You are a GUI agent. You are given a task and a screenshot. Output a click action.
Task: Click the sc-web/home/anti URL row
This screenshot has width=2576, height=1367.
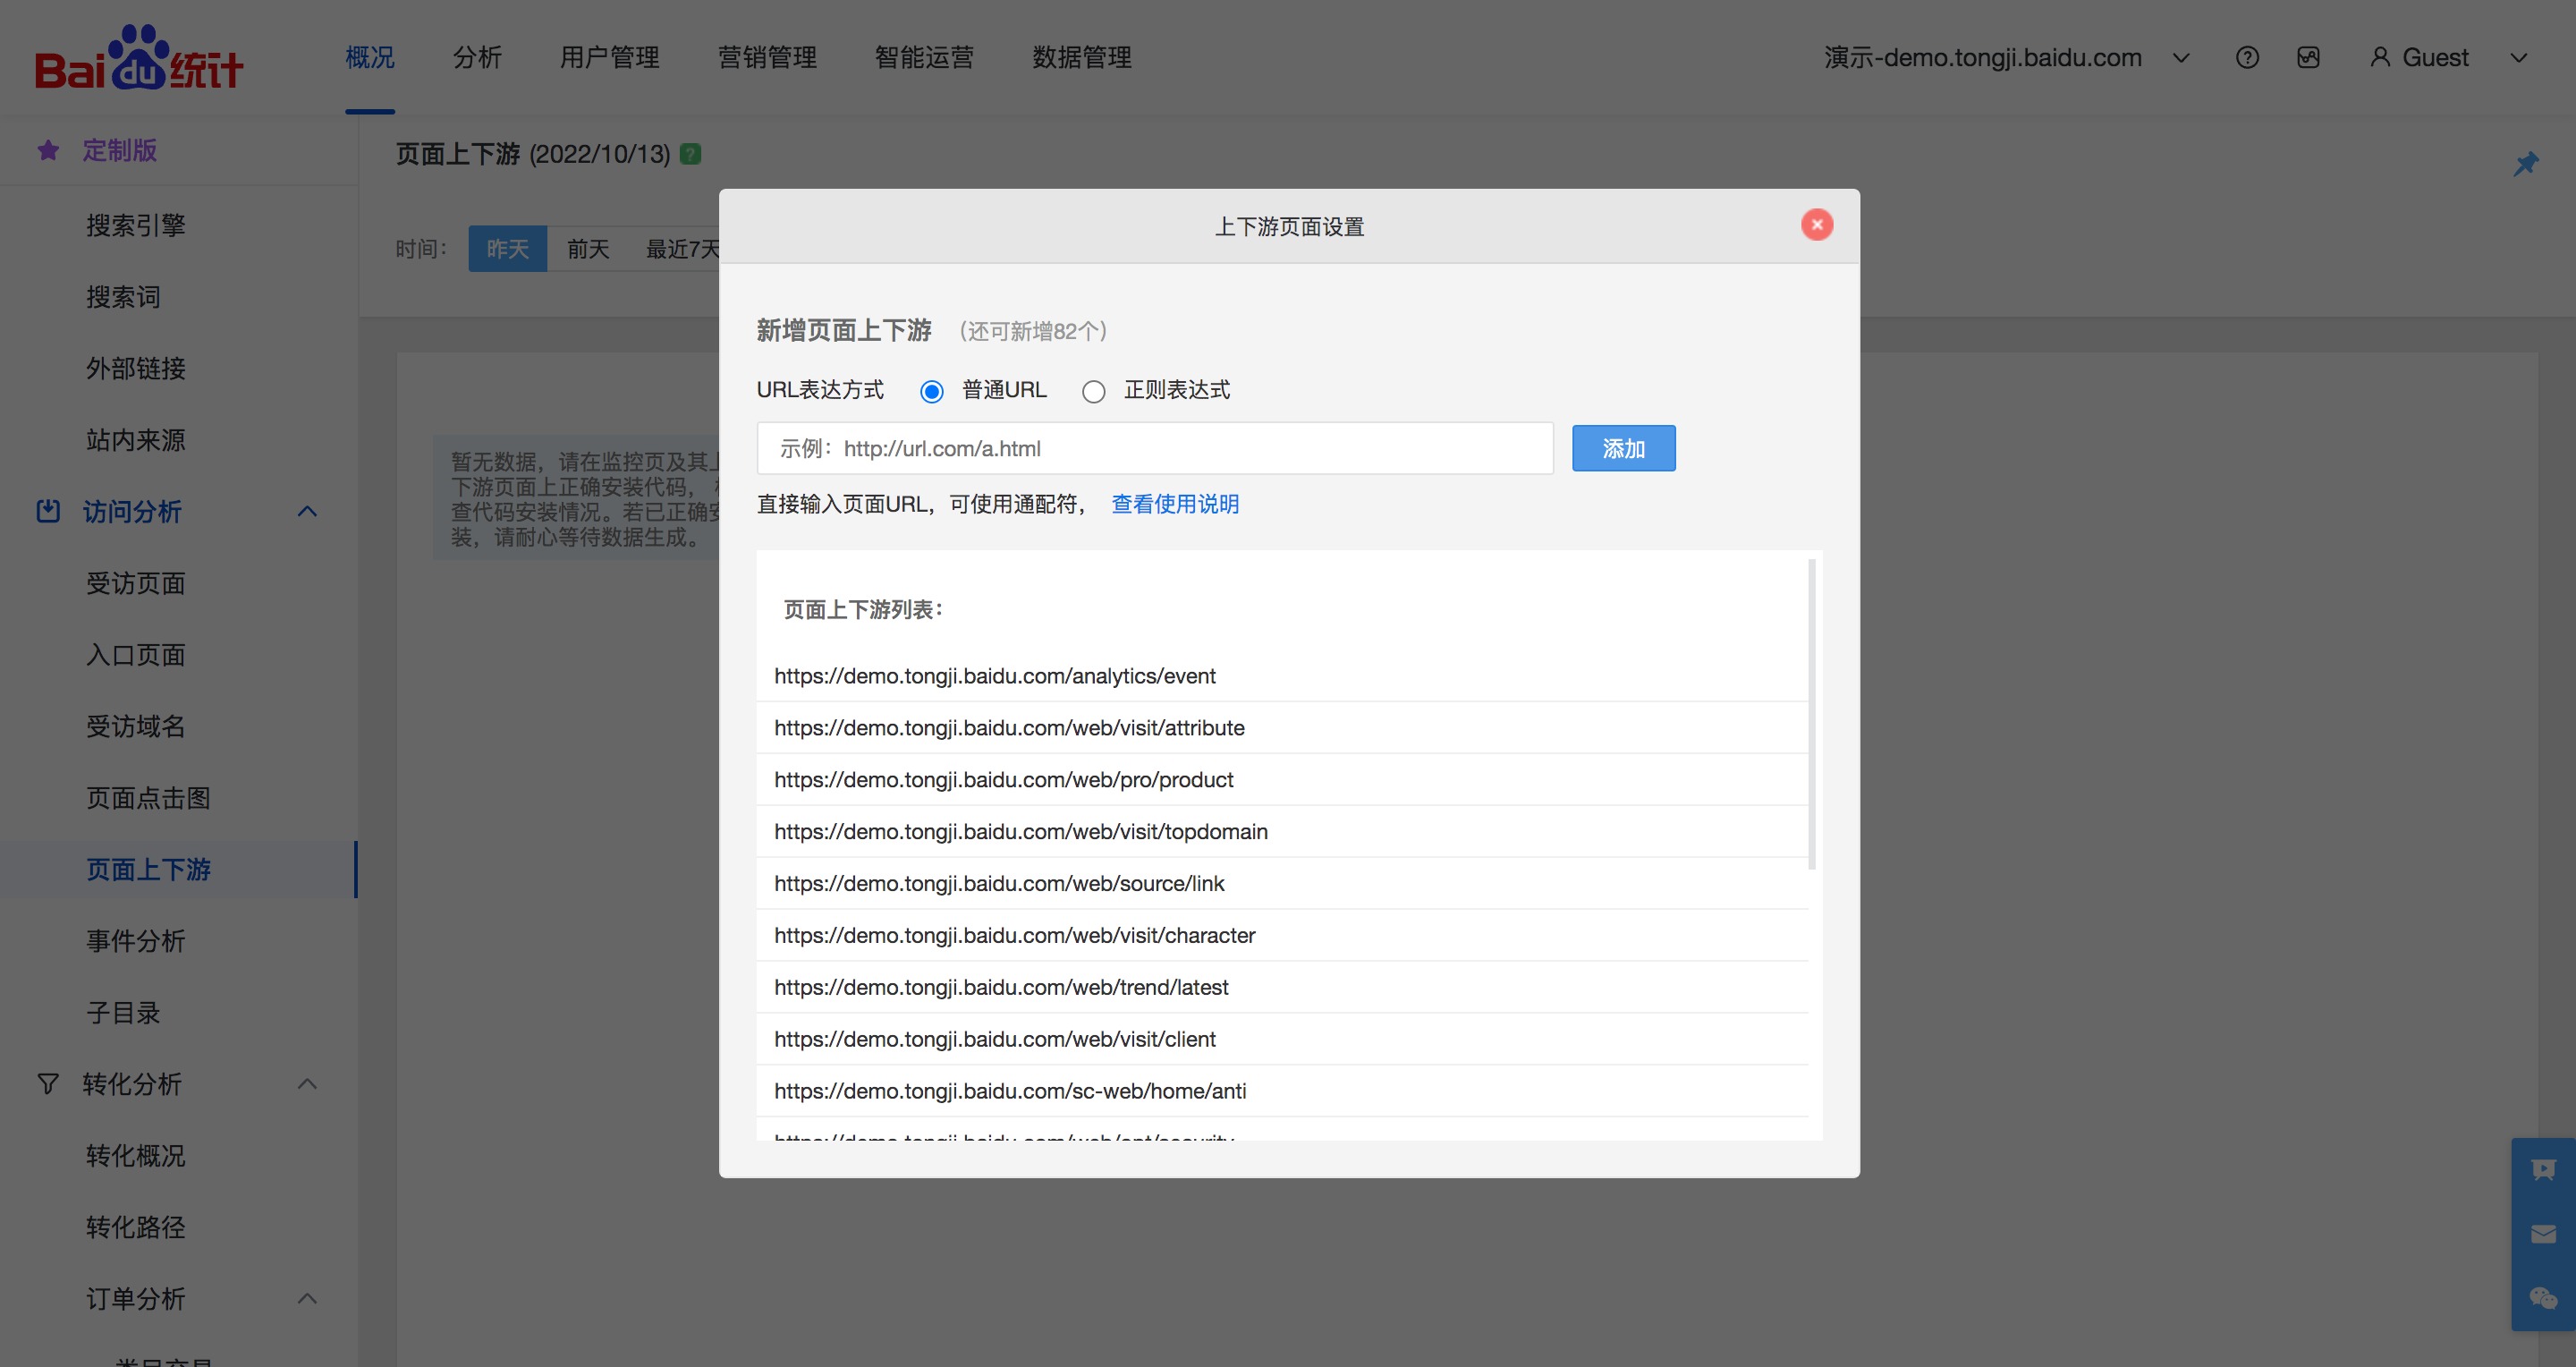[x=1282, y=1092]
